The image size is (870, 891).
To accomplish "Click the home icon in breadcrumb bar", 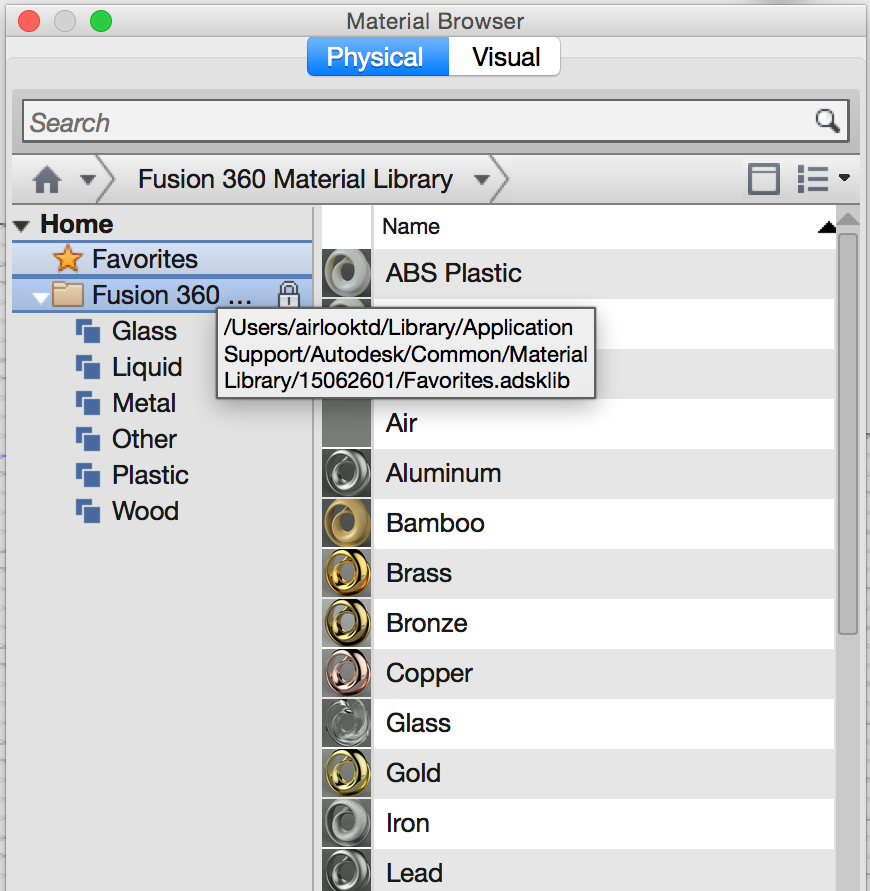I will [x=47, y=180].
